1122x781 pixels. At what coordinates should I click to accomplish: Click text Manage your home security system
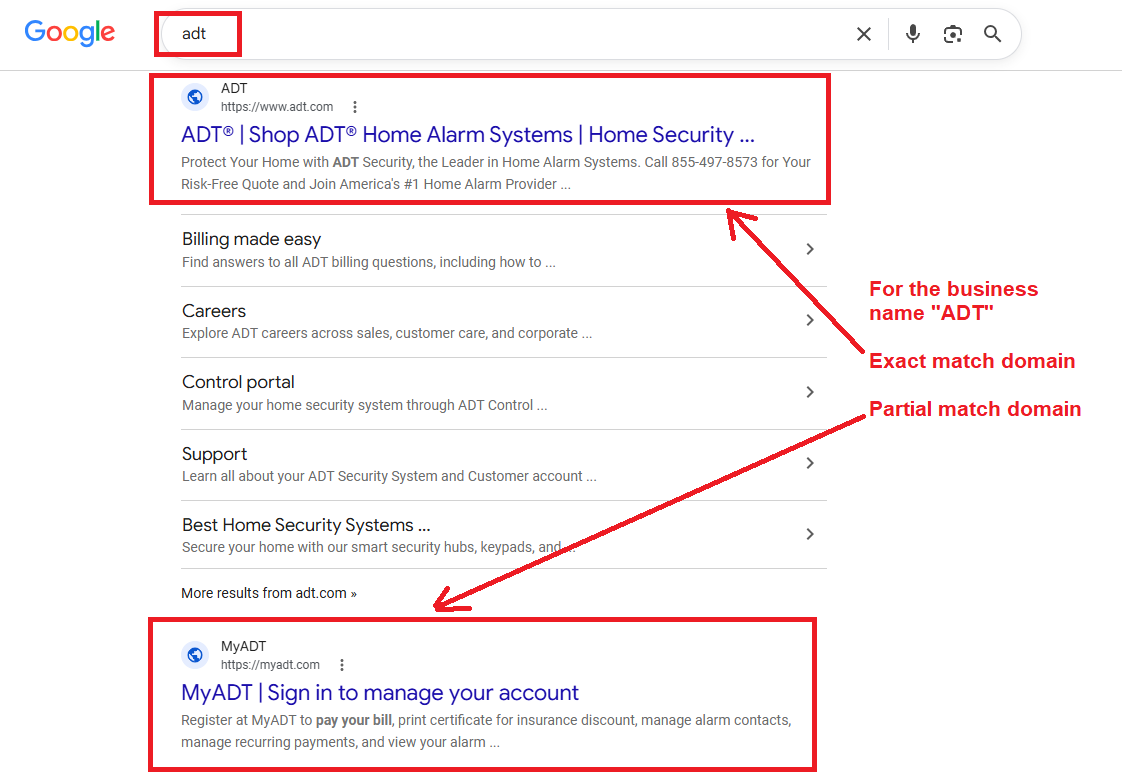pyautogui.click(x=364, y=405)
